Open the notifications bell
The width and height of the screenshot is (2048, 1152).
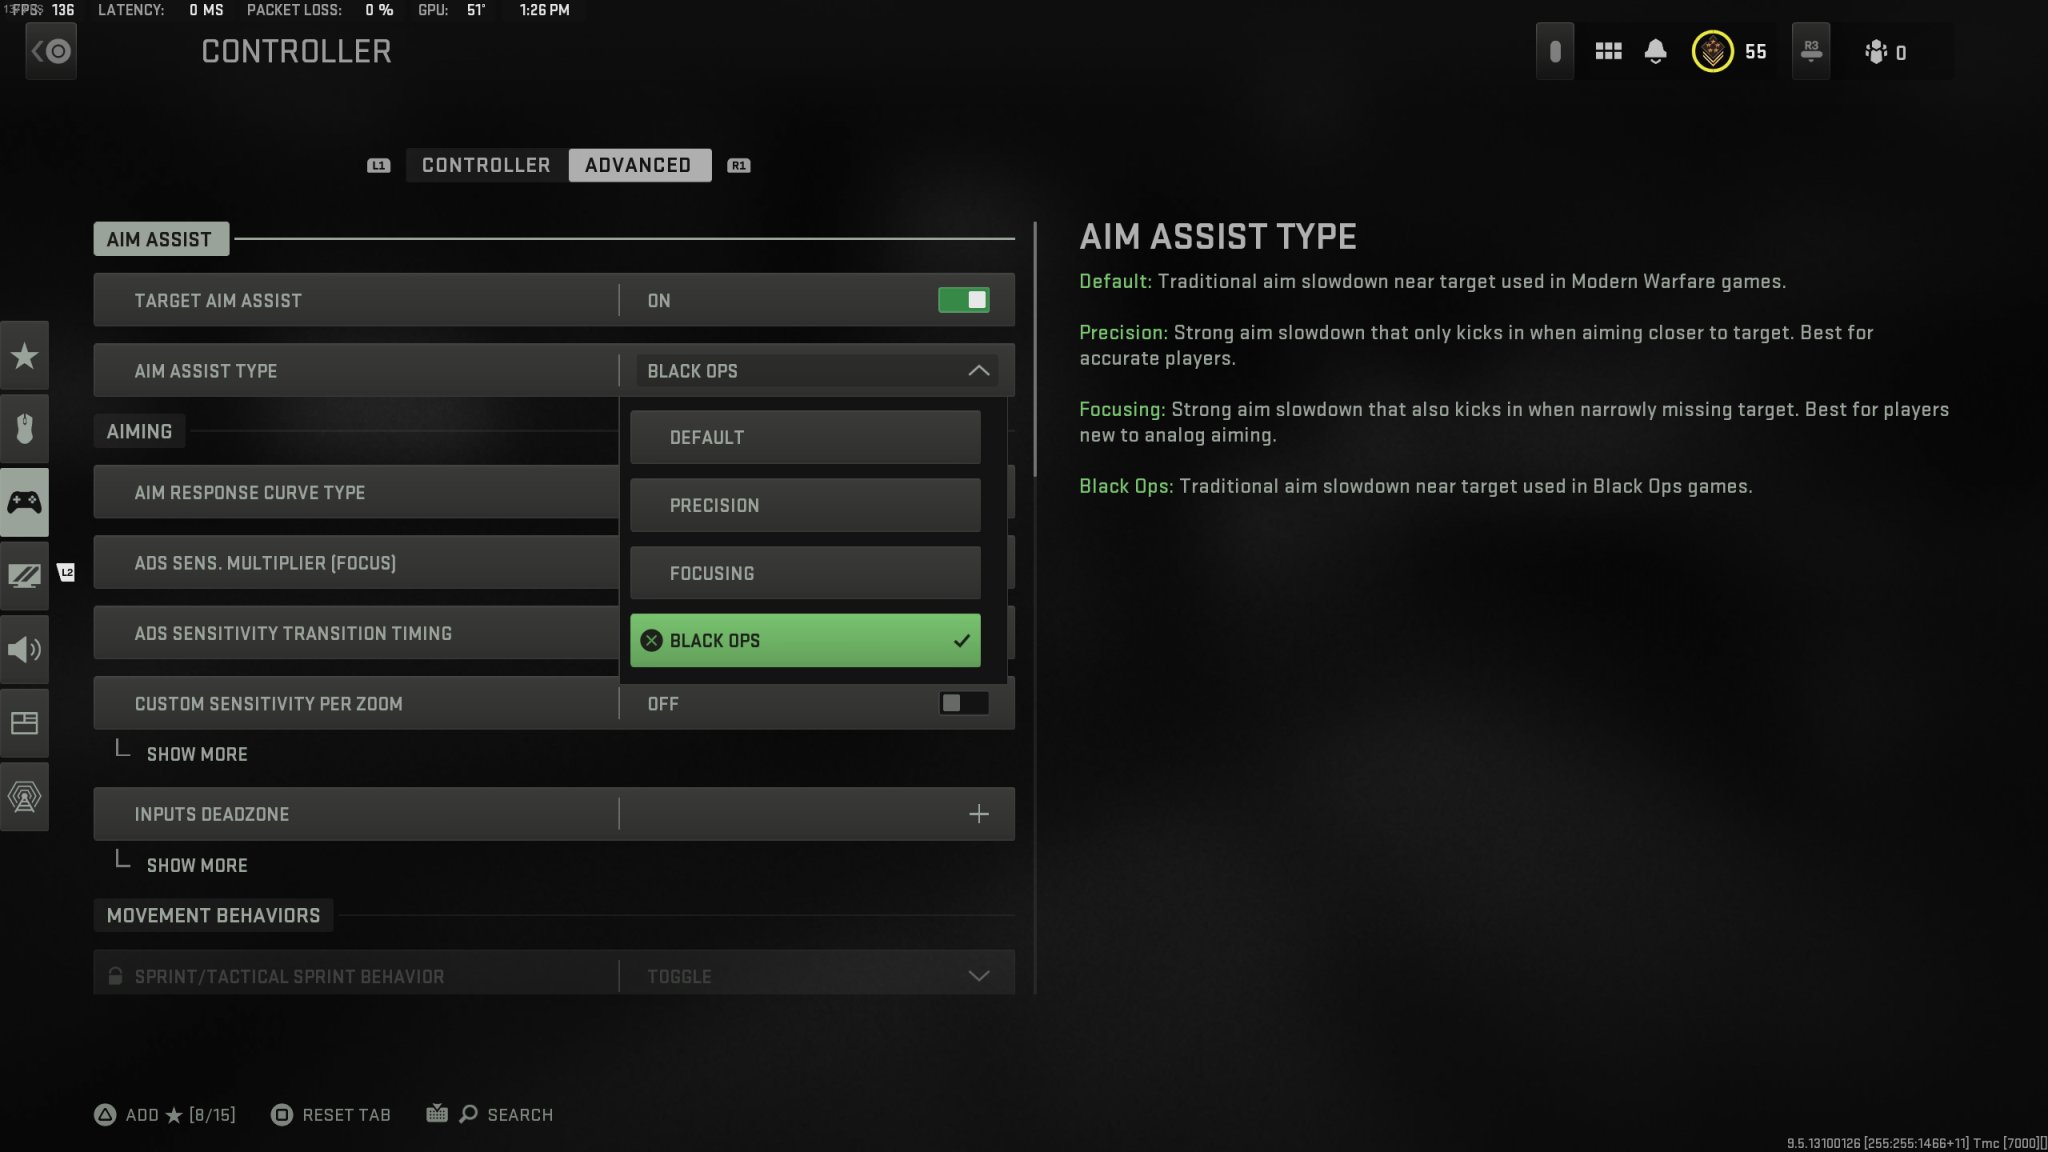[1656, 51]
